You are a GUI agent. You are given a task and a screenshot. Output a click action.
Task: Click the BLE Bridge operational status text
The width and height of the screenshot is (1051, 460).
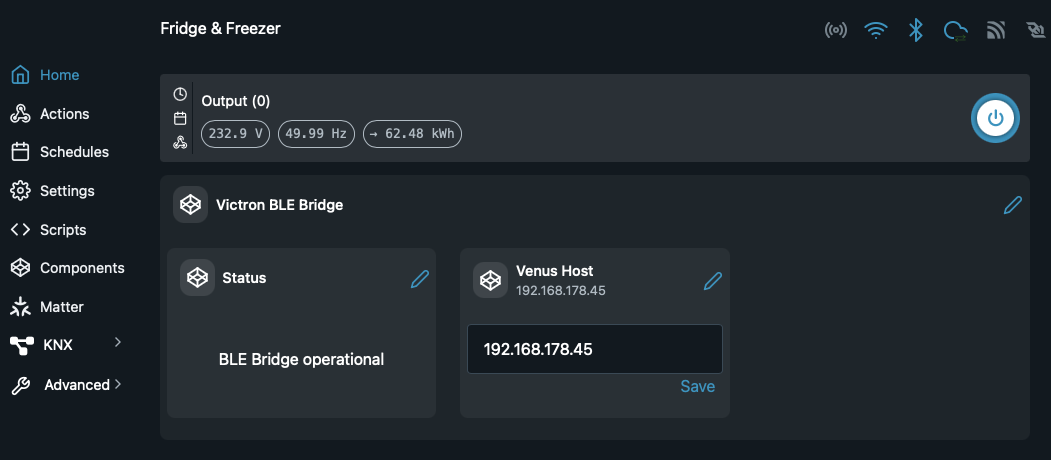302,359
